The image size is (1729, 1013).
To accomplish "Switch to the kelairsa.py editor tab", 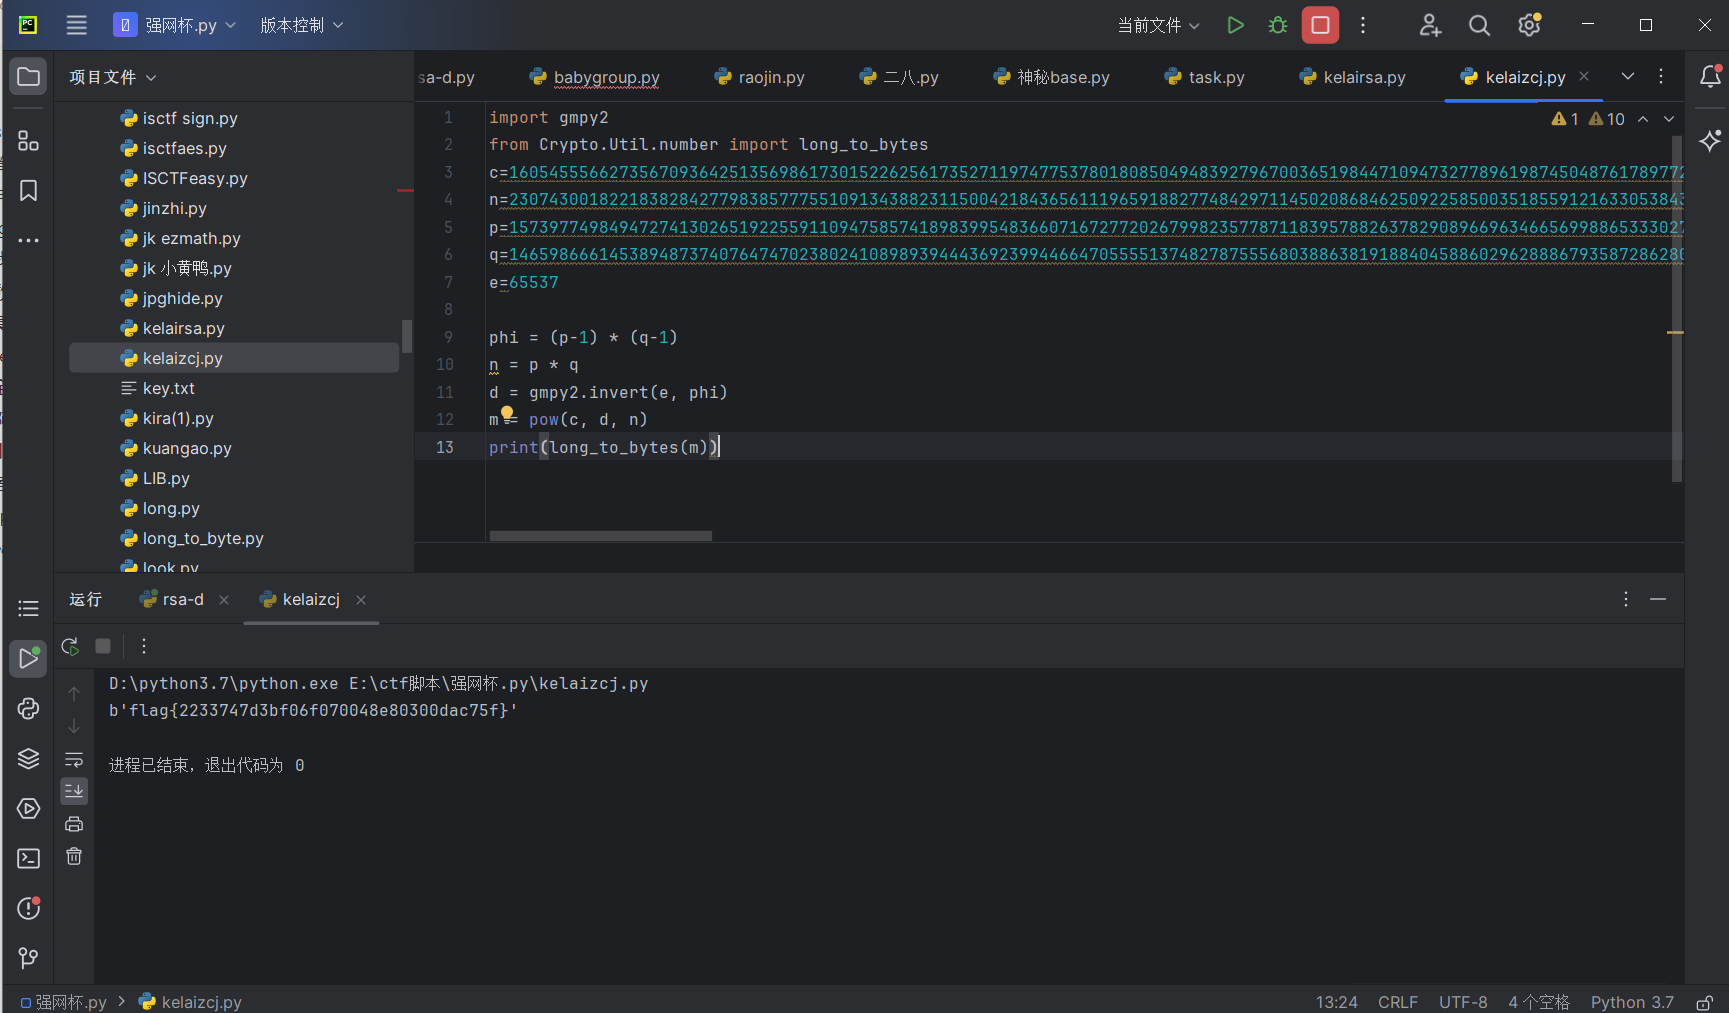I will pos(1352,77).
